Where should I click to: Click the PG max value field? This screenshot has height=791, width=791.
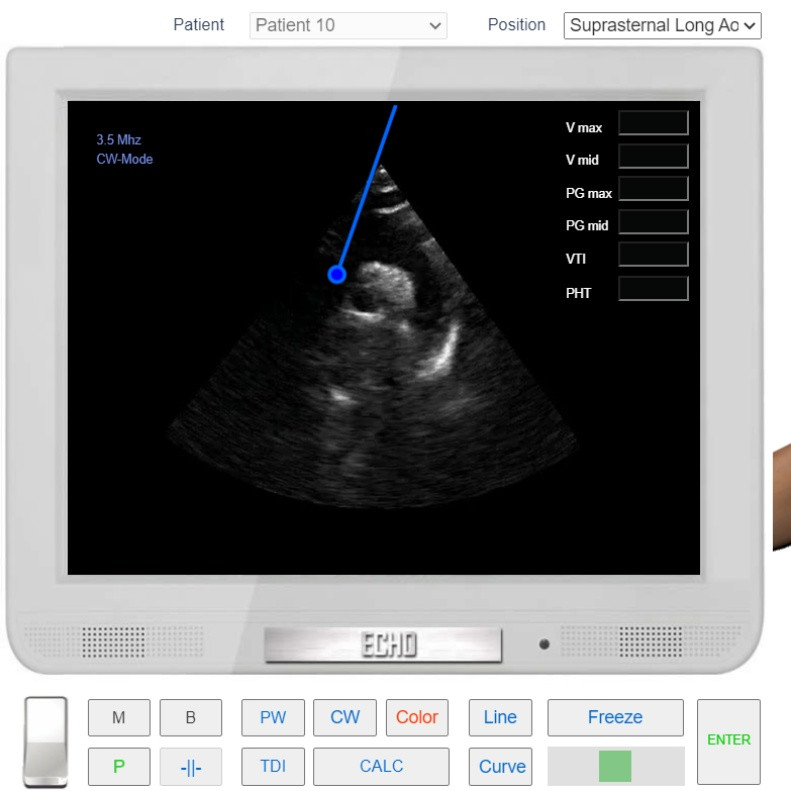653,189
